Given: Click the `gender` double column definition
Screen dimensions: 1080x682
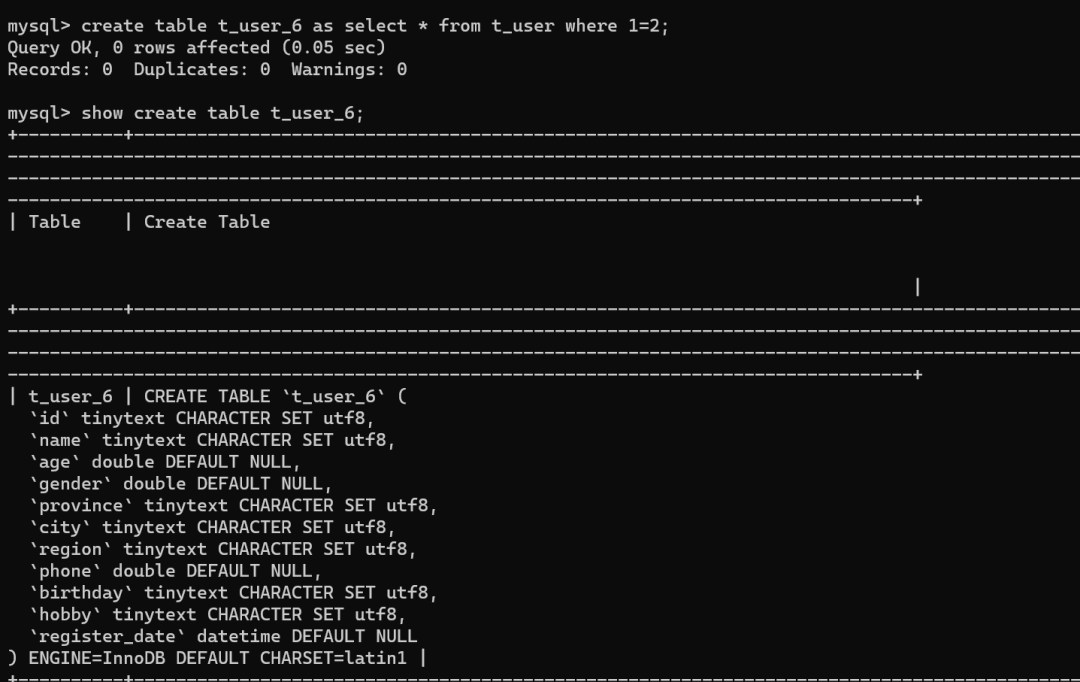Looking at the screenshot, I should pyautogui.click(x=180, y=484).
